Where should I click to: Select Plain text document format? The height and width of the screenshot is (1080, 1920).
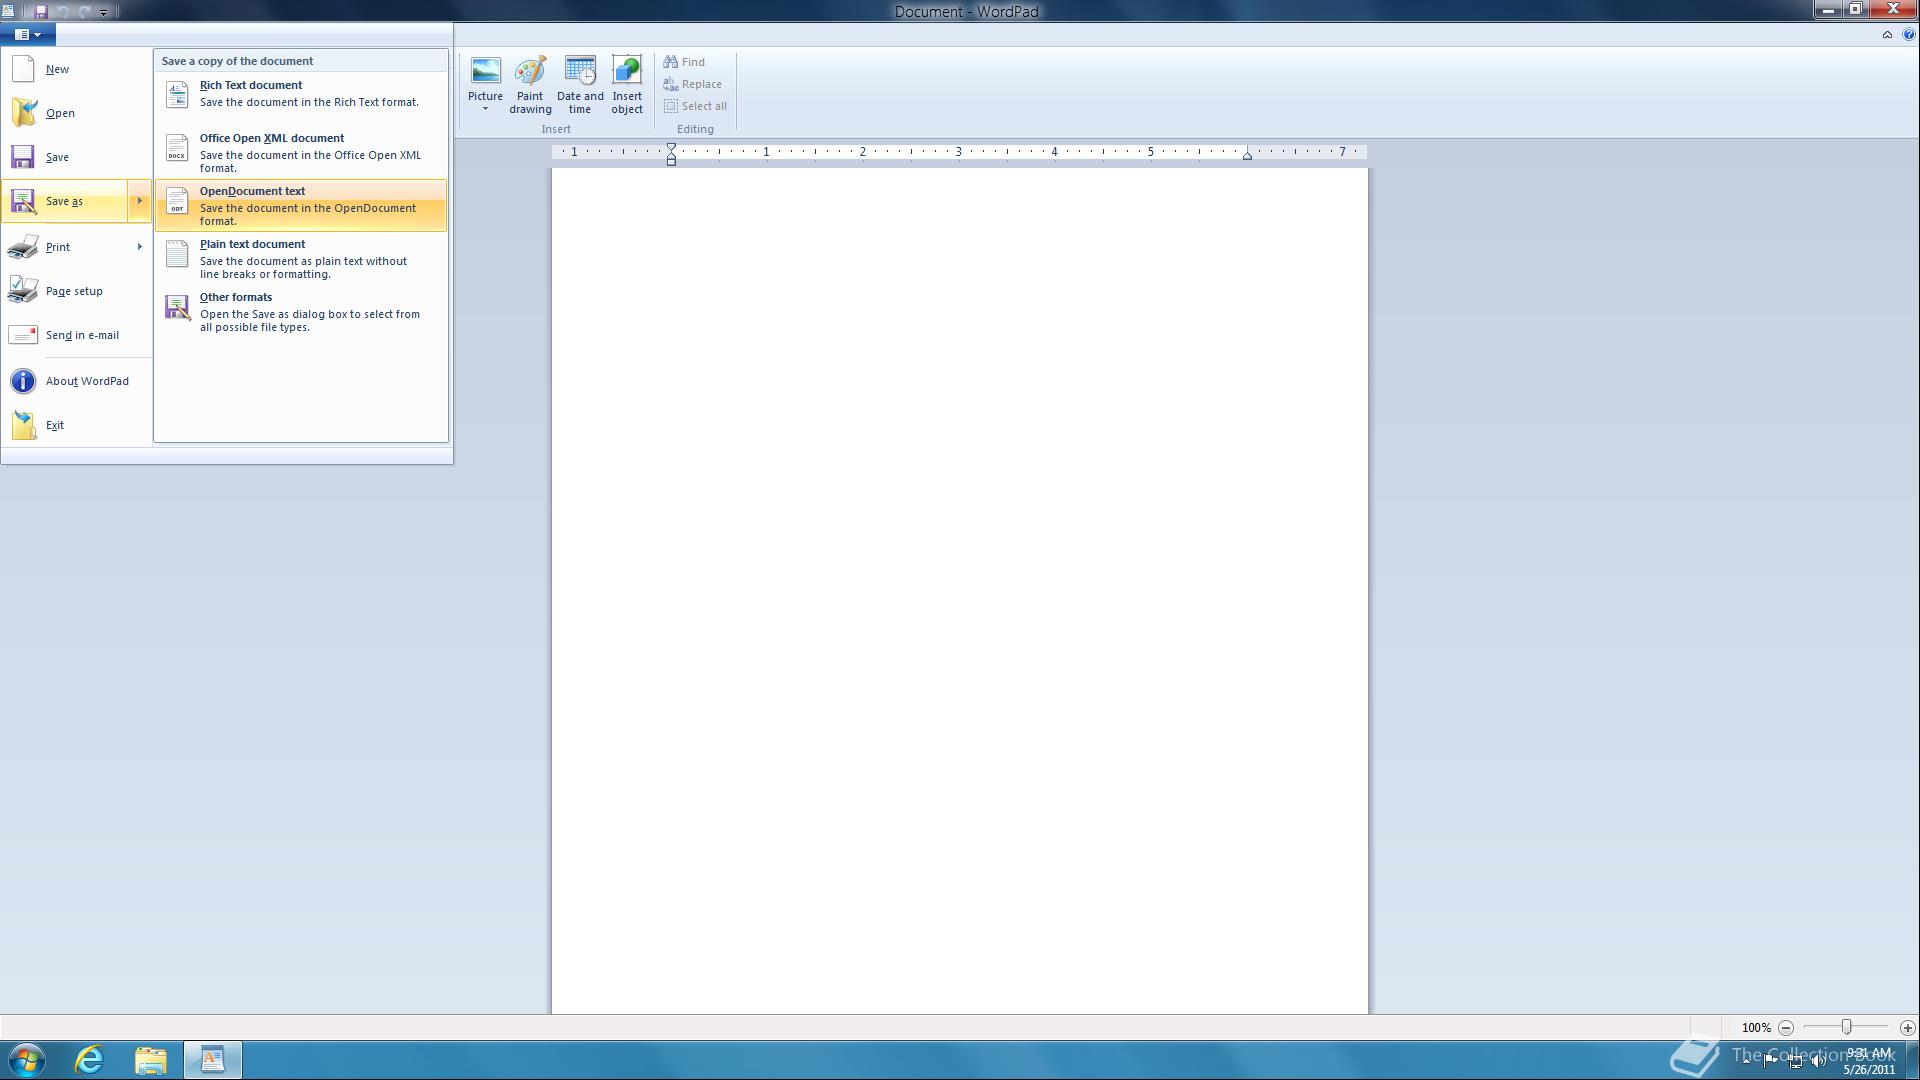pos(301,258)
